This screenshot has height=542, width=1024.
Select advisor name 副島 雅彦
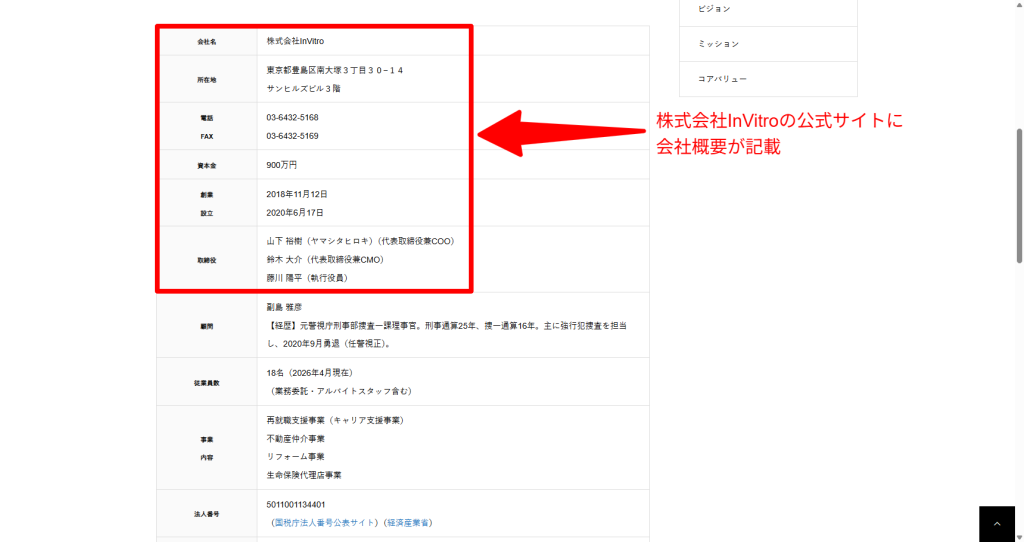[x=284, y=307]
